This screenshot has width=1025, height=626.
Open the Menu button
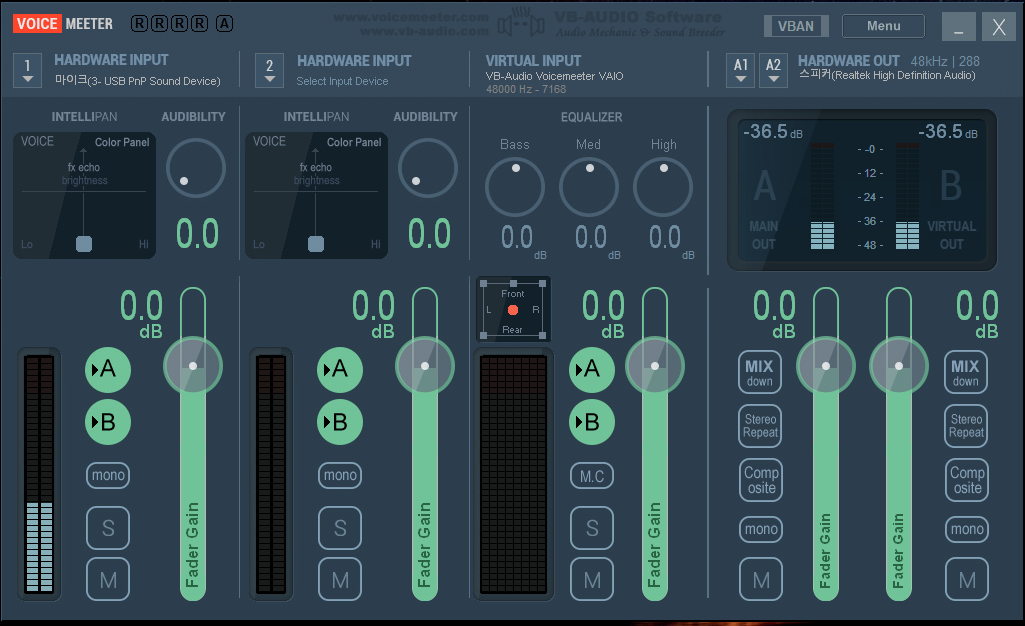point(883,26)
